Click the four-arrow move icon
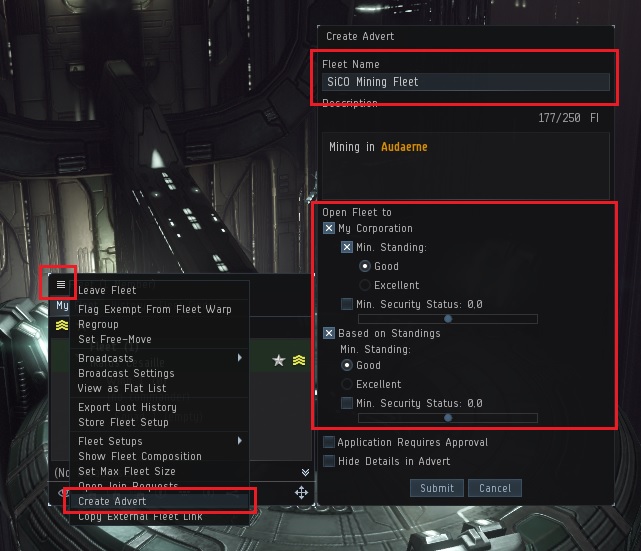The height and width of the screenshot is (551, 641). point(301,493)
